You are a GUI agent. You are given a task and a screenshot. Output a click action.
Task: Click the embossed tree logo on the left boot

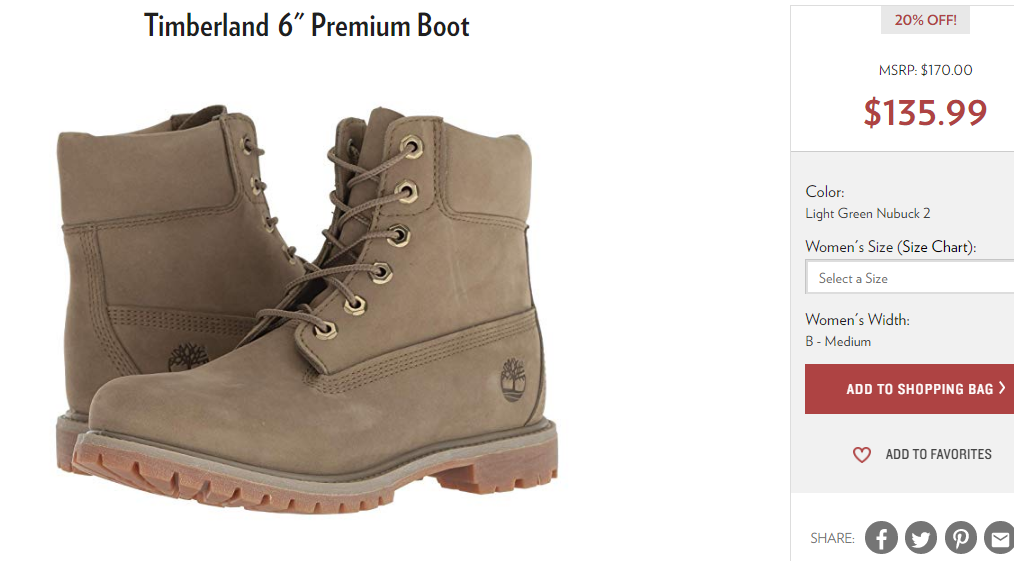188,357
